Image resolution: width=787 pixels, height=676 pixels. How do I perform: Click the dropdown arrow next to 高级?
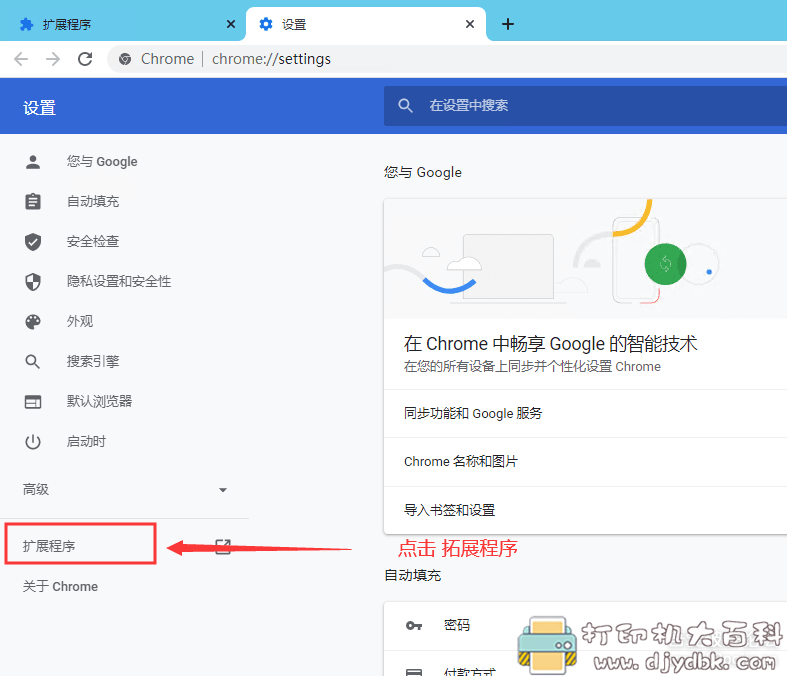click(x=223, y=490)
